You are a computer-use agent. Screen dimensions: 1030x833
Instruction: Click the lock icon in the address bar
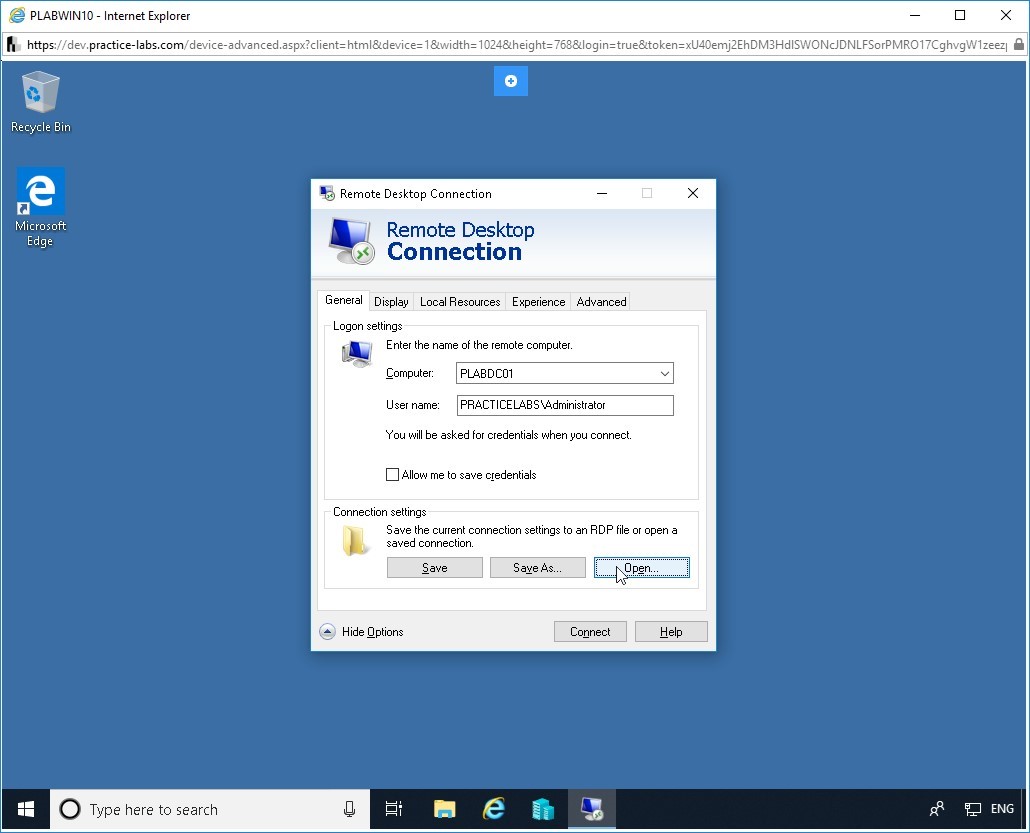click(x=1018, y=45)
